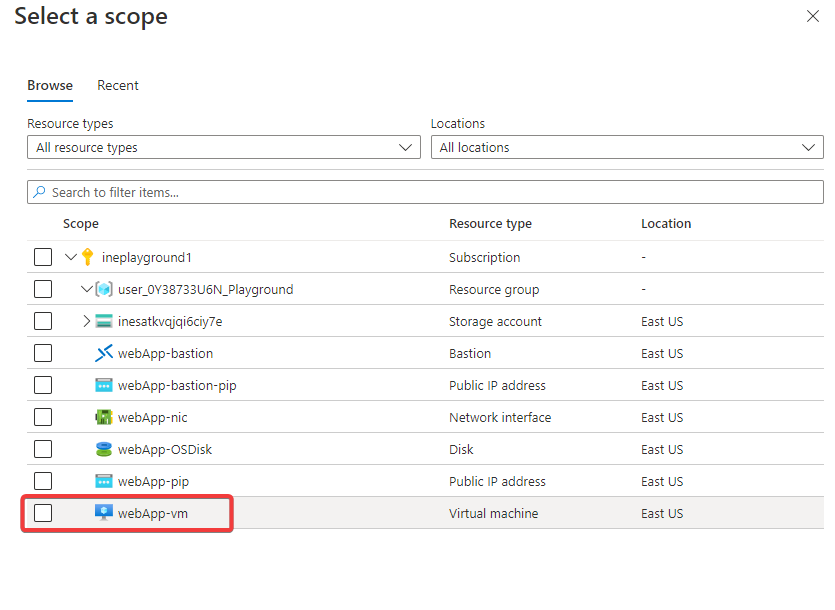
Task: Open the Locations dropdown
Action: coord(626,147)
